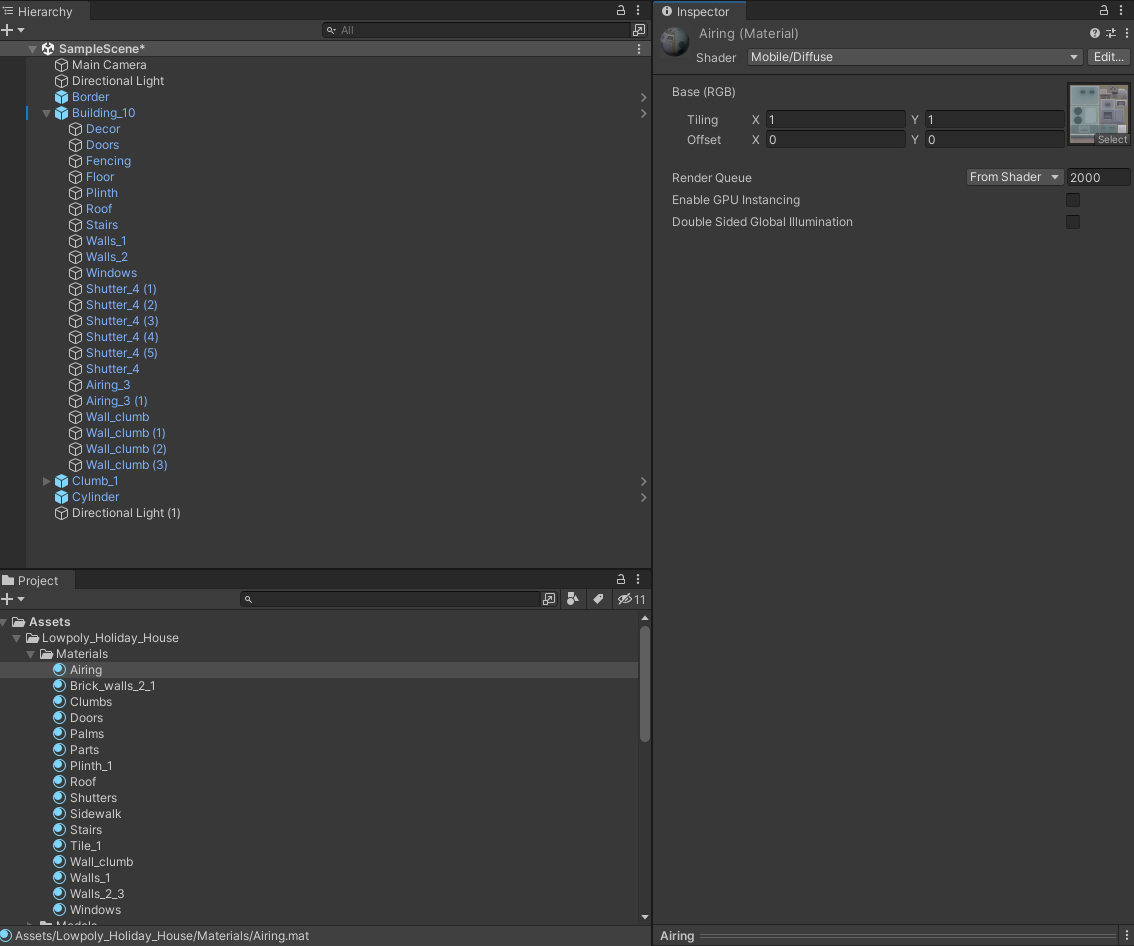This screenshot has height=946, width=1134.
Task: Enable GPU Instancing checkbox
Action: 1073,200
